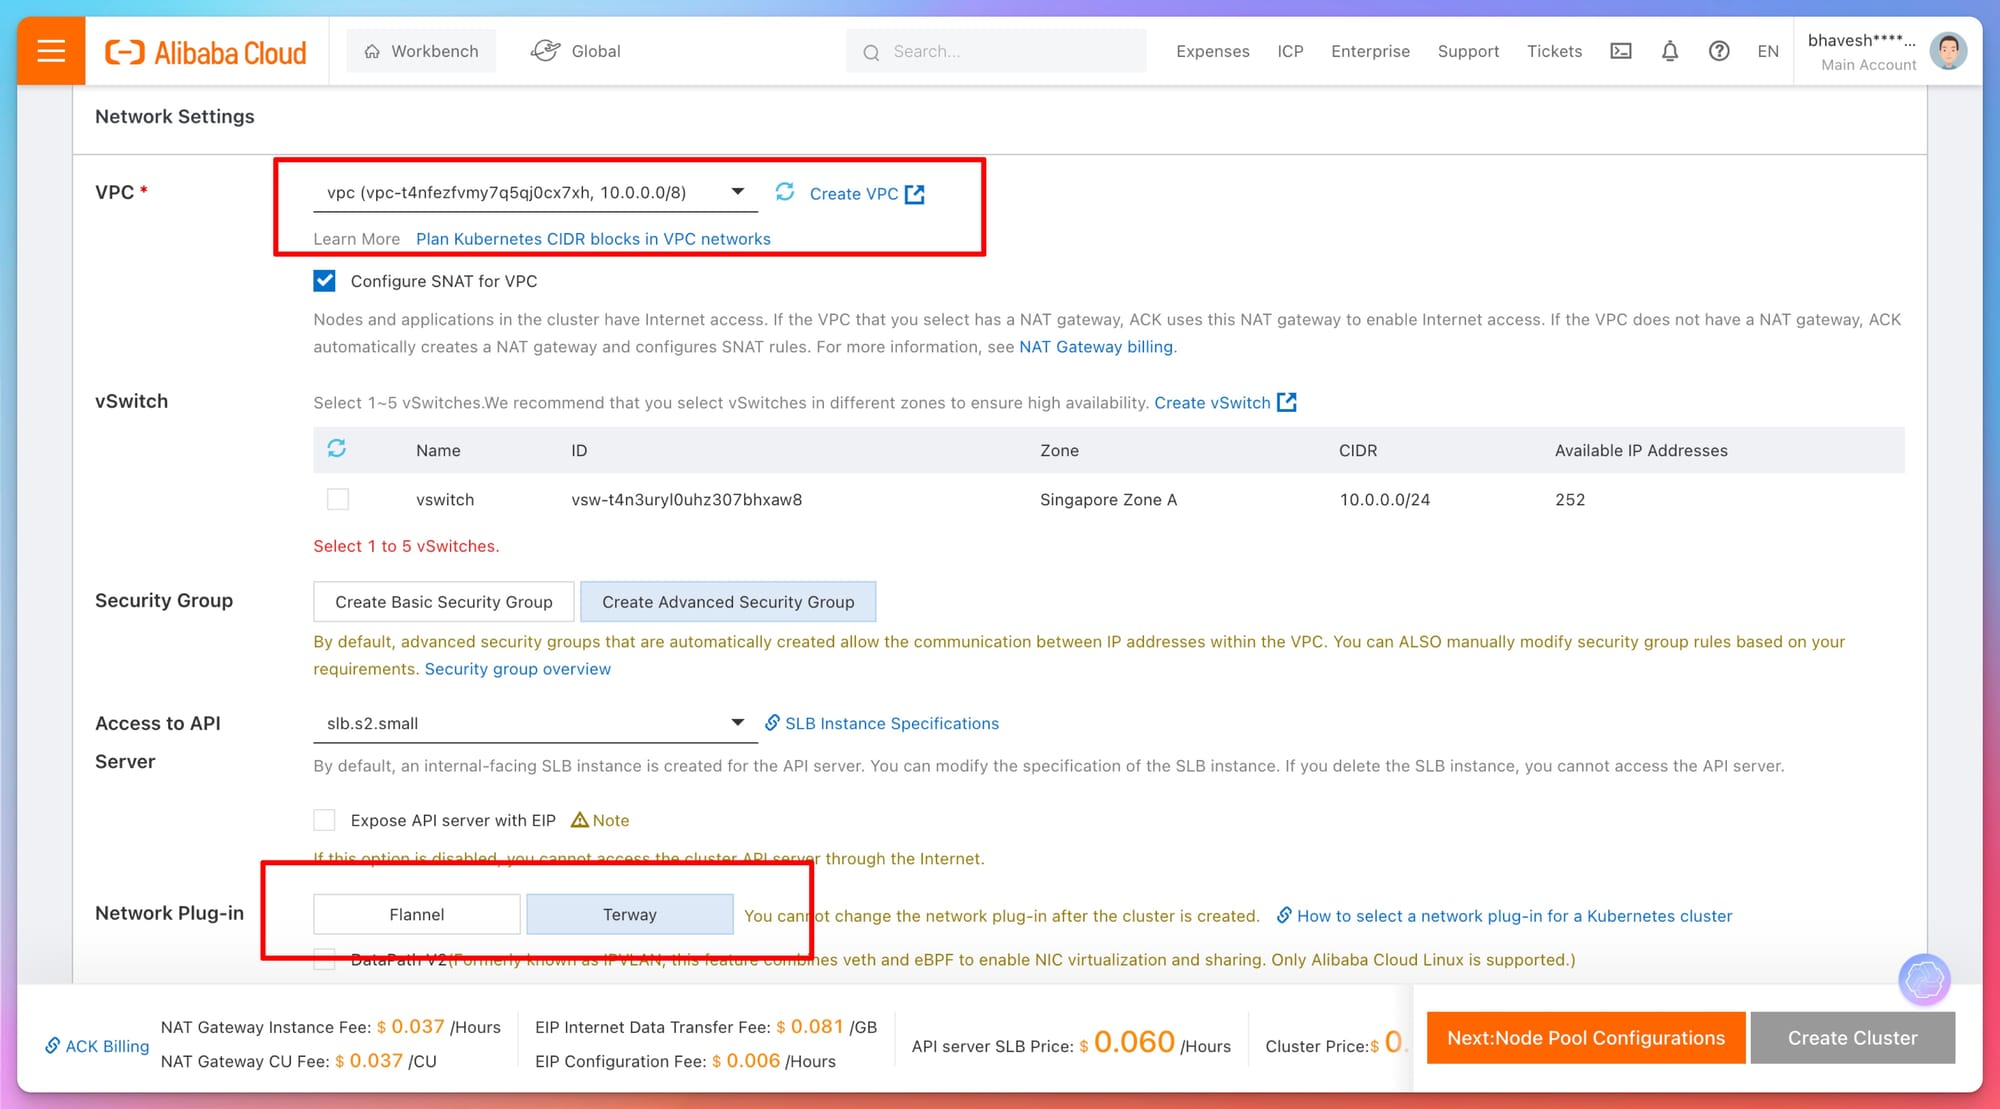This screenshot has height=1109, width=2000.
Task: Refresh the vSwitch table icon
Action: (337, 449)
